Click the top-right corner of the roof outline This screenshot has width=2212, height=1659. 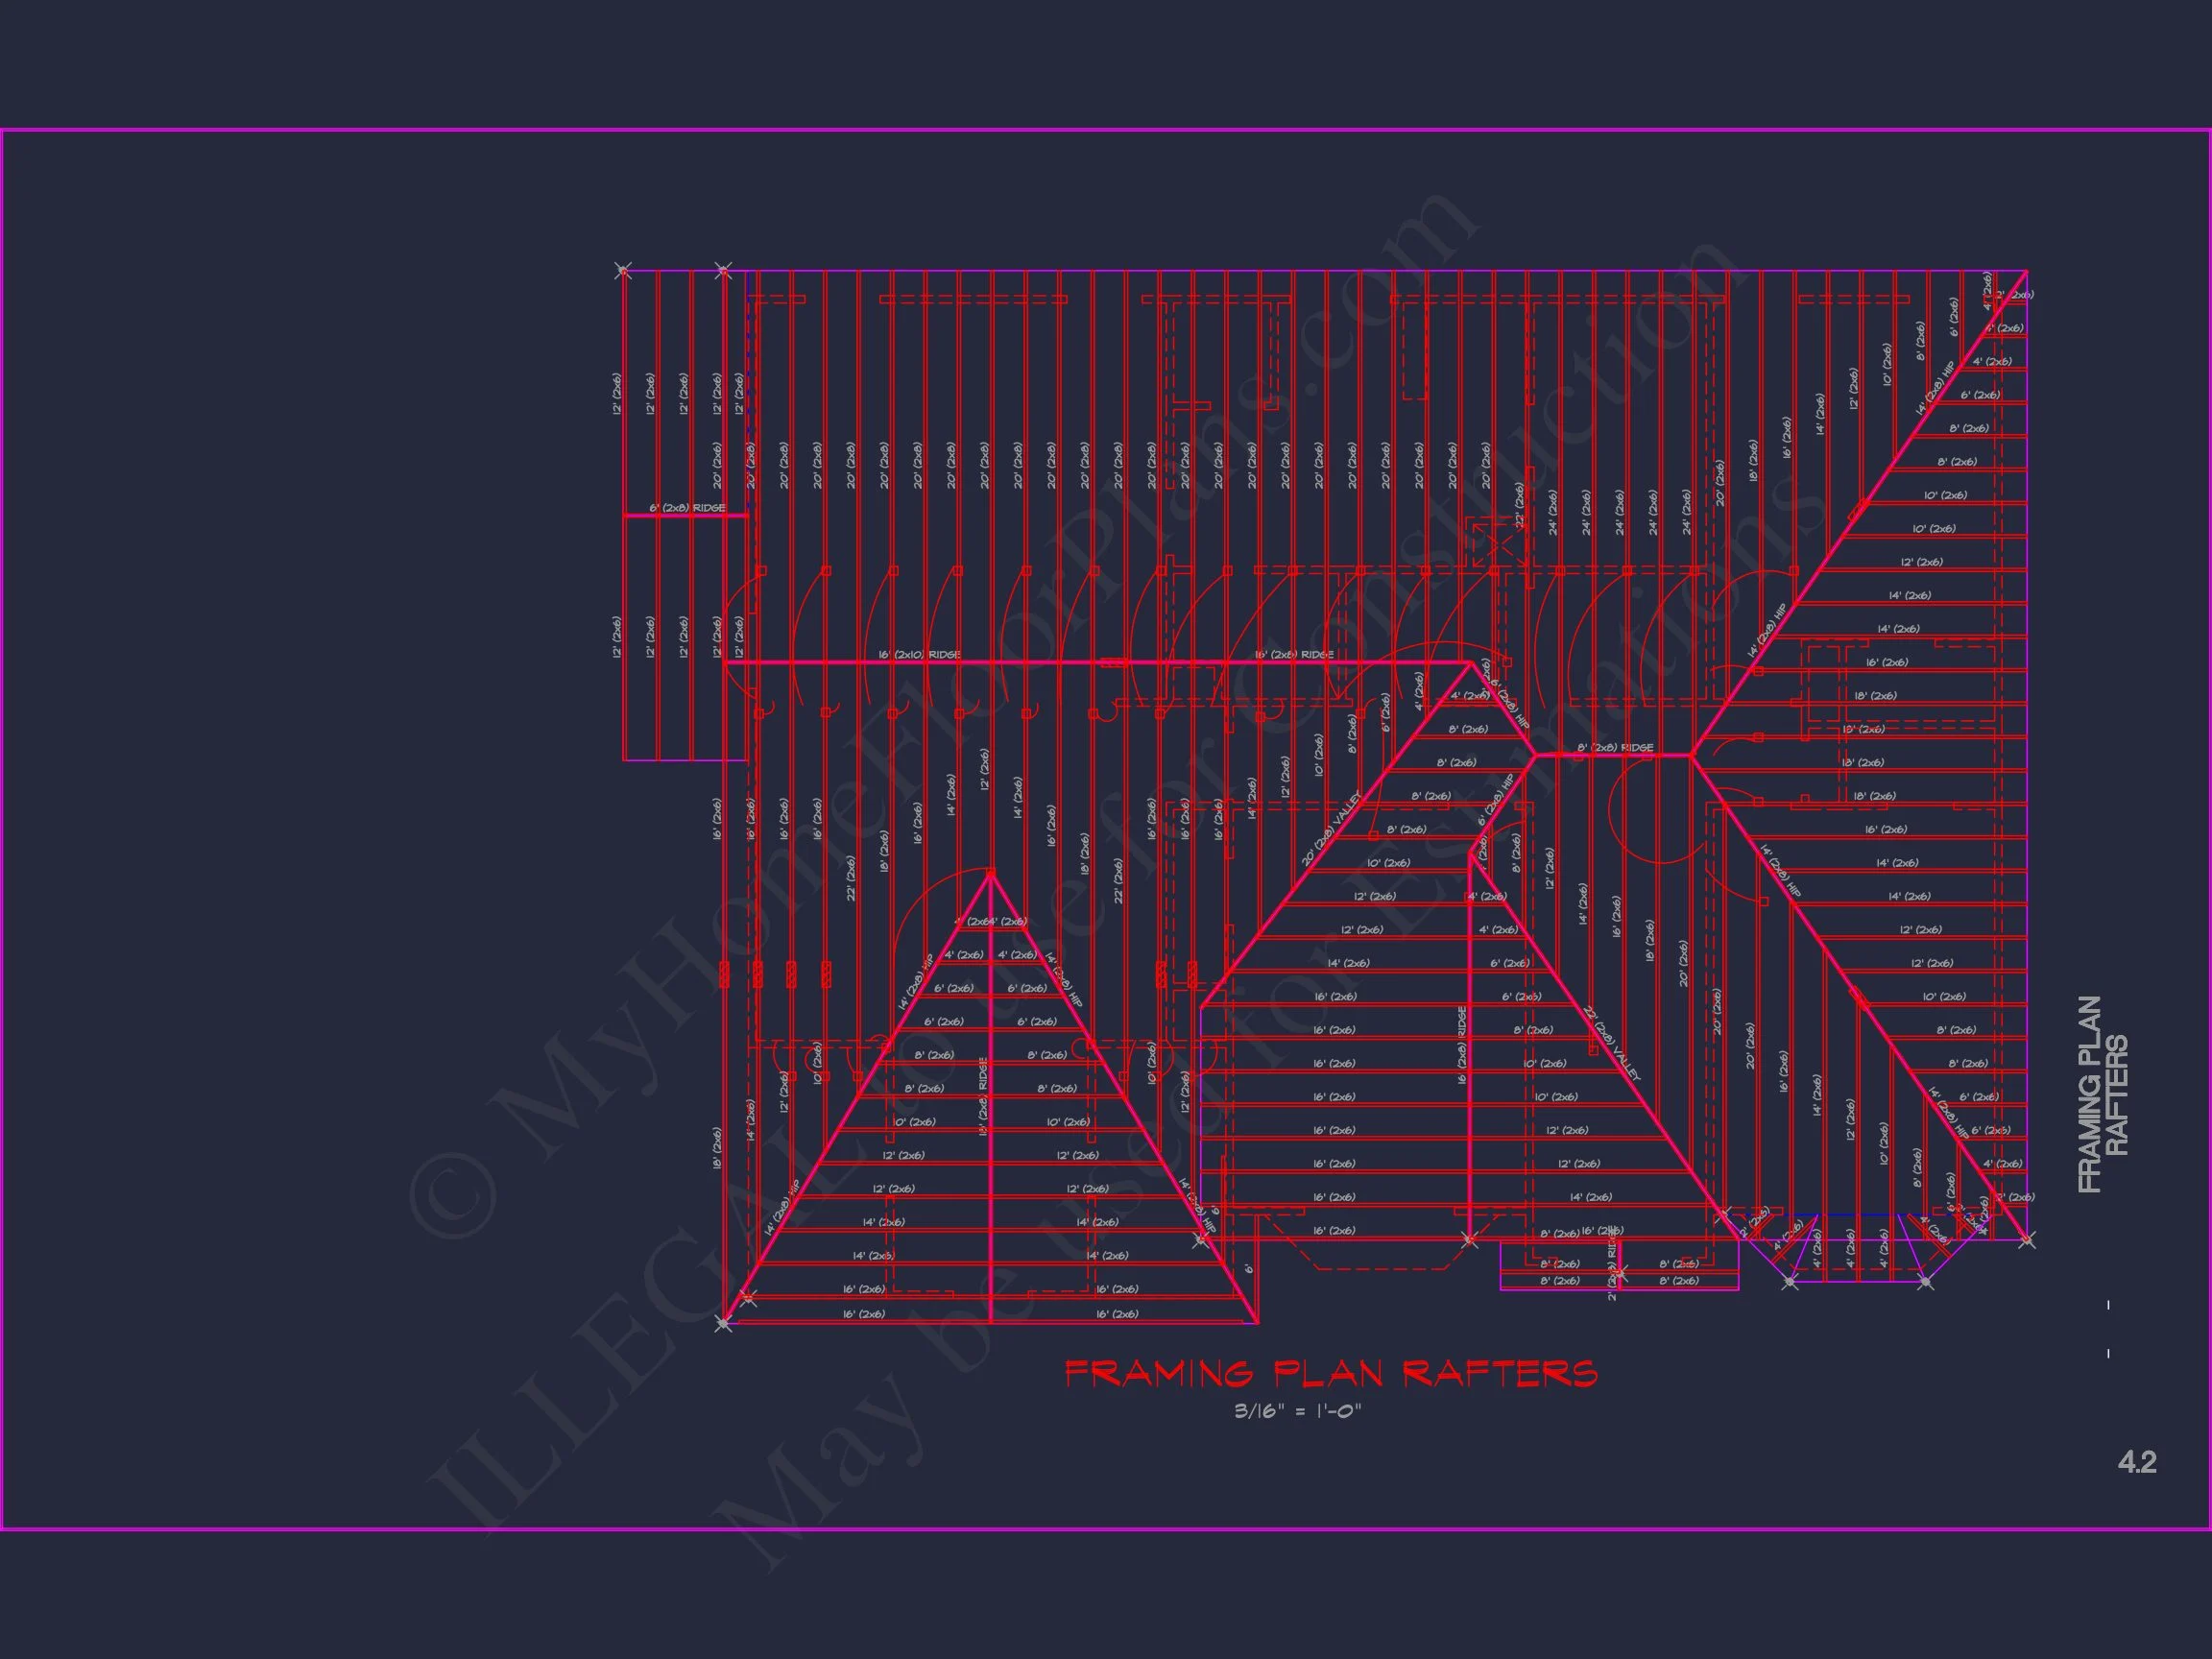pyautogui.click(x=2026, y=271)
